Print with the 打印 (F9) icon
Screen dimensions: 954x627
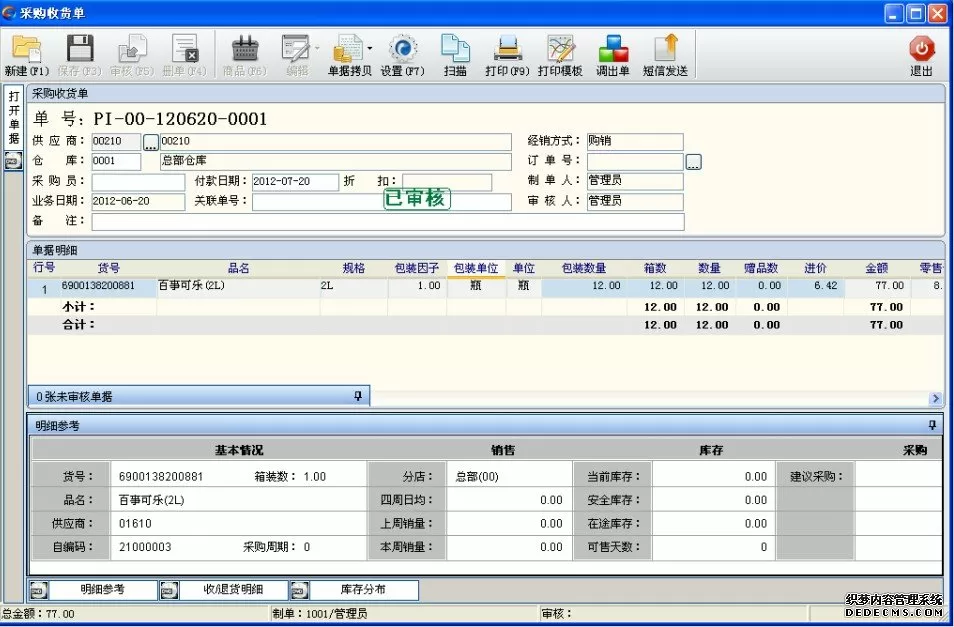pos(507,50)
